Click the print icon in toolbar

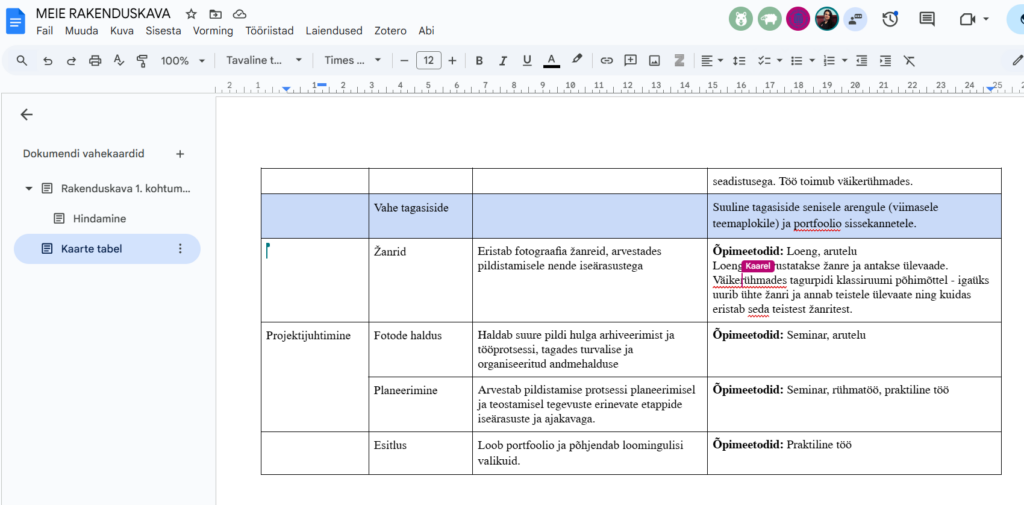[x=95, y=61]
